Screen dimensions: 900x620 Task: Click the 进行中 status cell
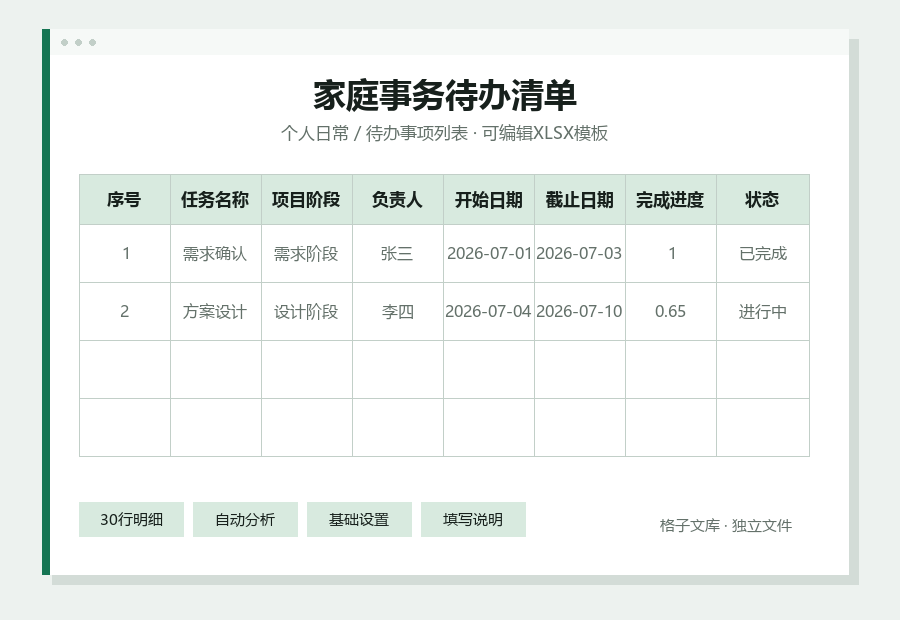(x=763, y=312)
